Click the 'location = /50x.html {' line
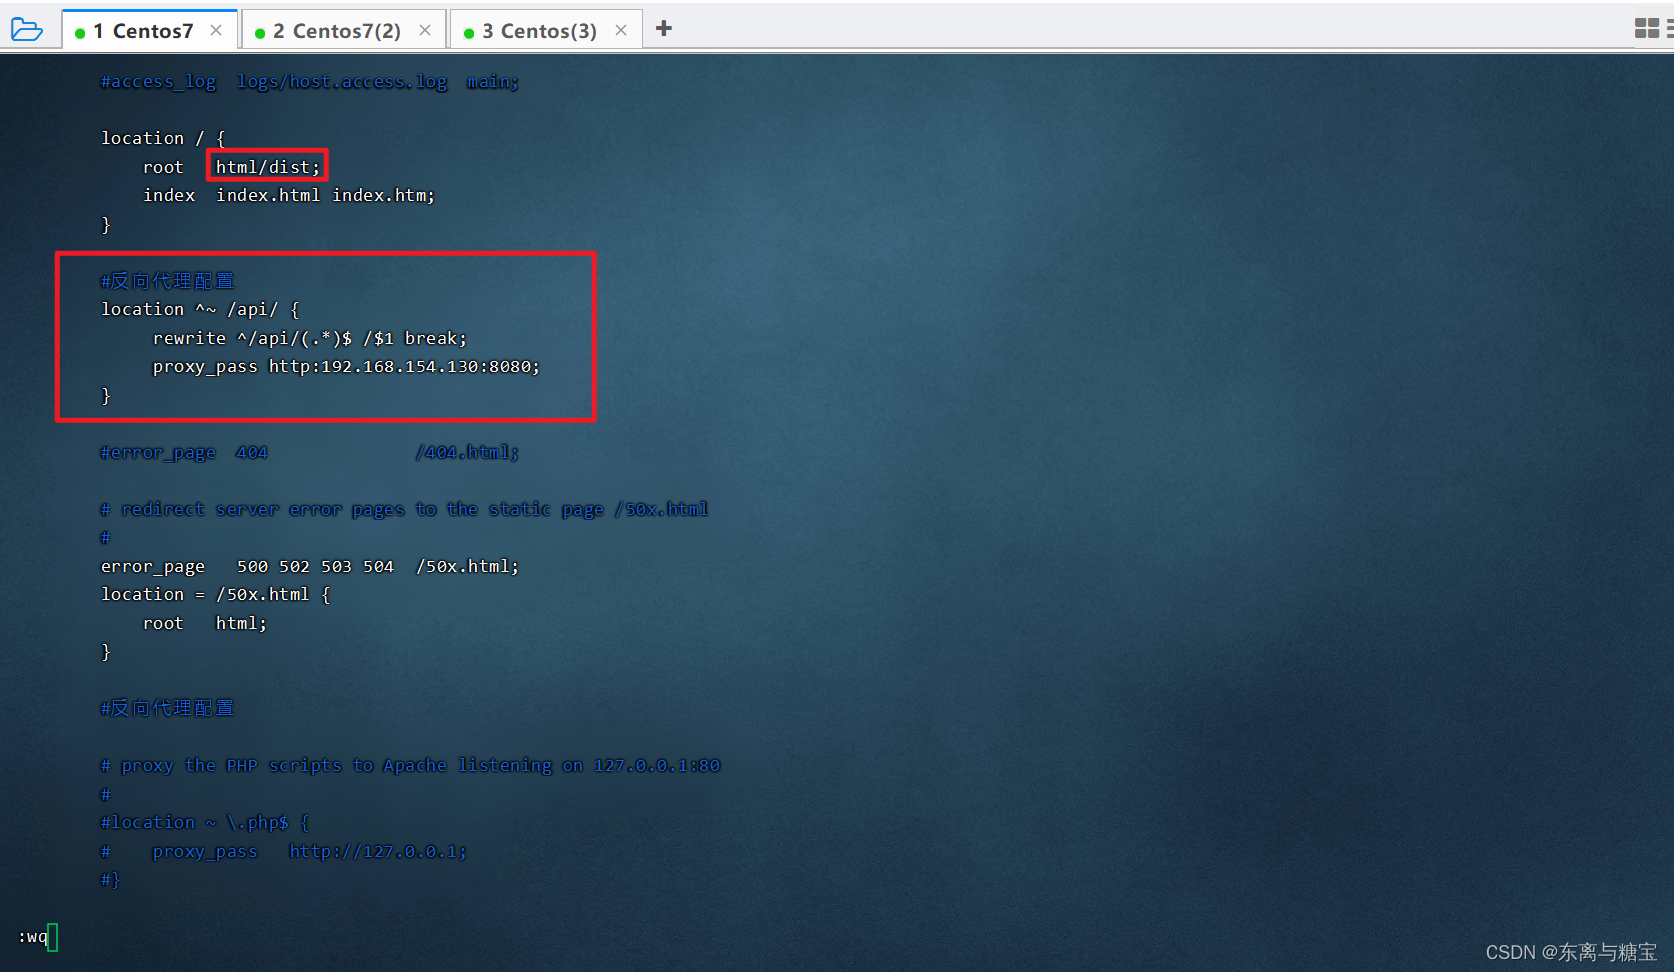The width and height of the screenshot is (1674, 972). (216, 594)
